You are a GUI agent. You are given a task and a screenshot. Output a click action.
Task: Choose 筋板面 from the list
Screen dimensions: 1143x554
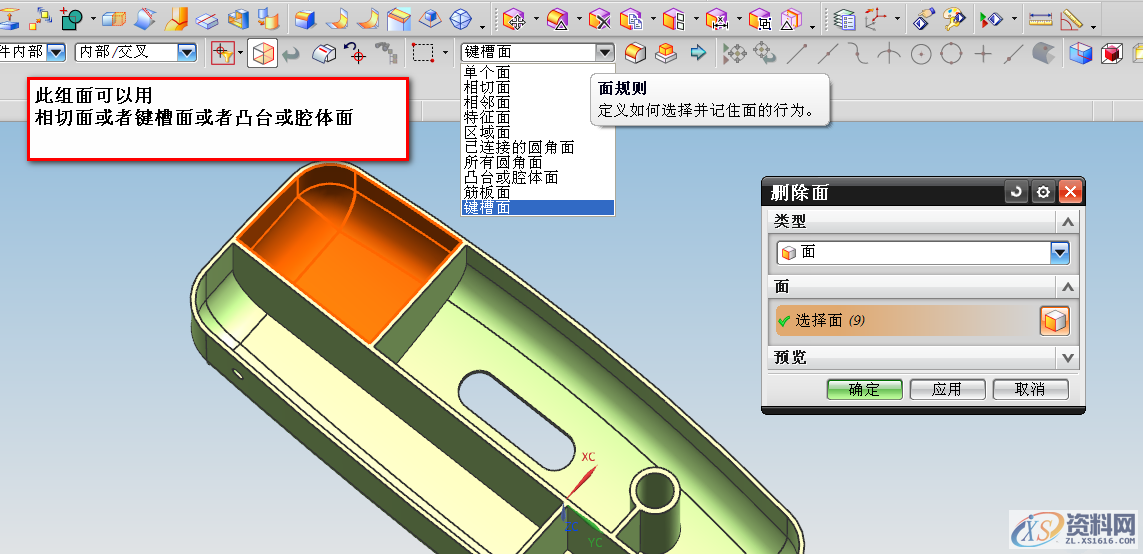538,192
